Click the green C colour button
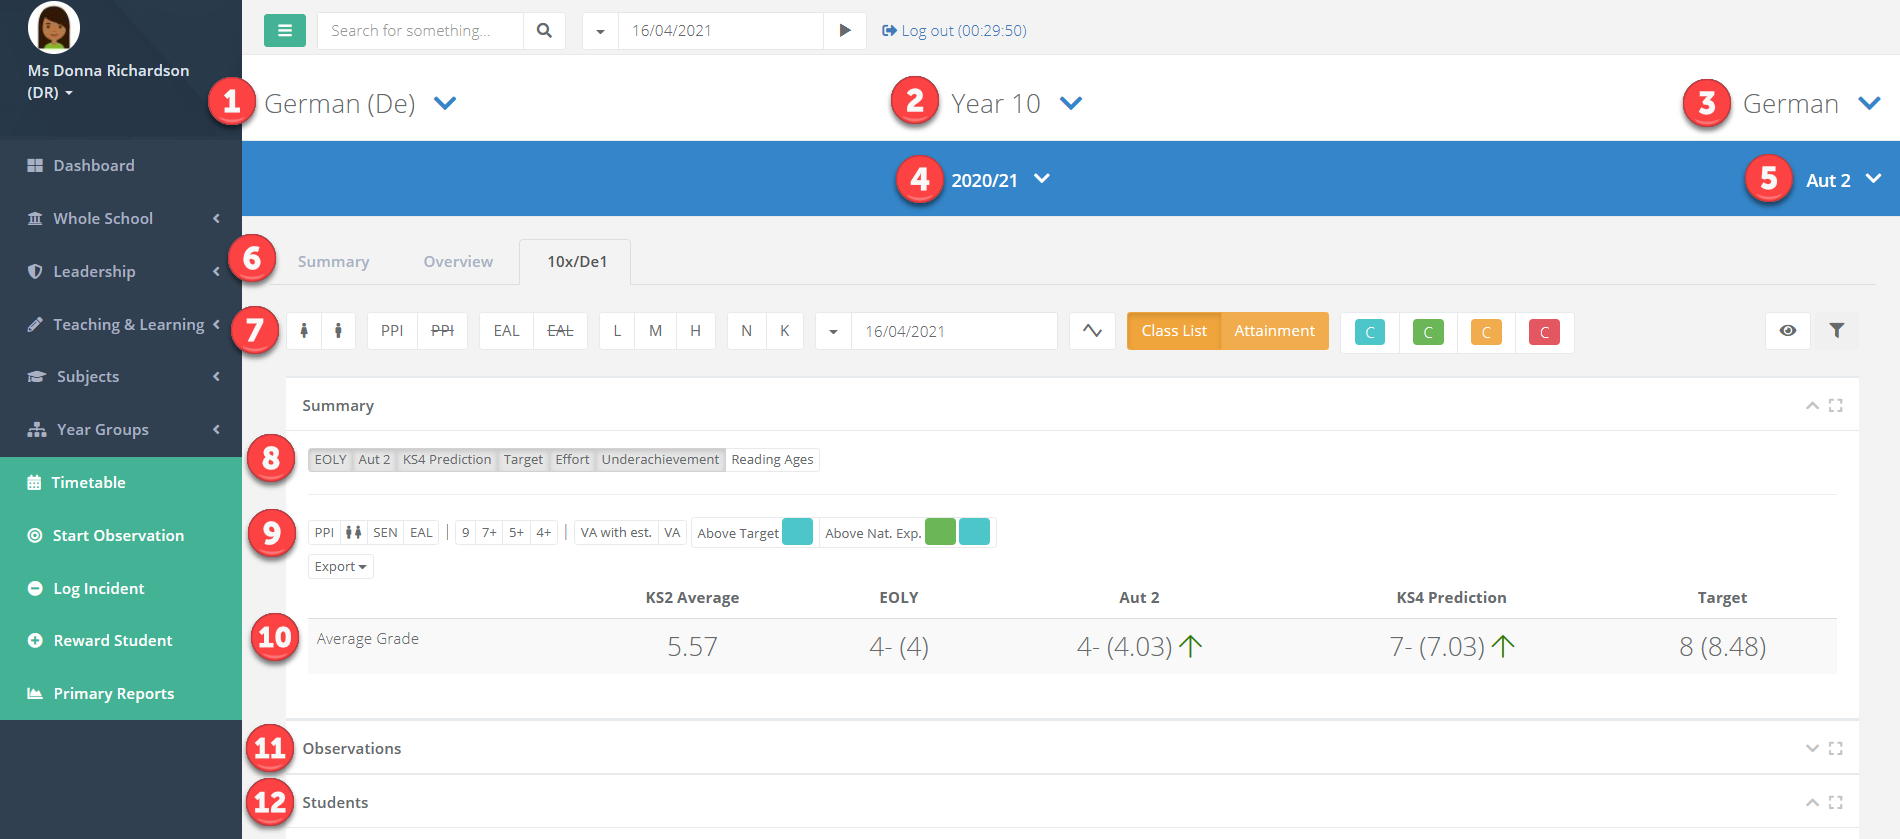Screen dimensions: 1900x839 click(x=1428, y=333)
